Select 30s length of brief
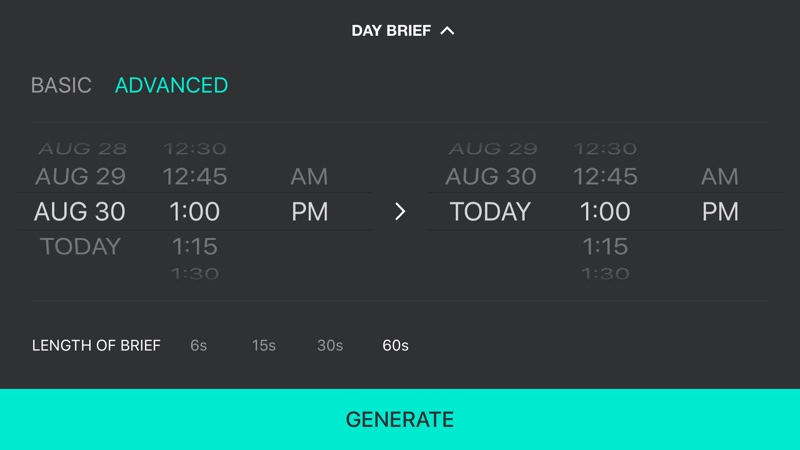Viewport: 800px width, 450px height. click(330, 346)
